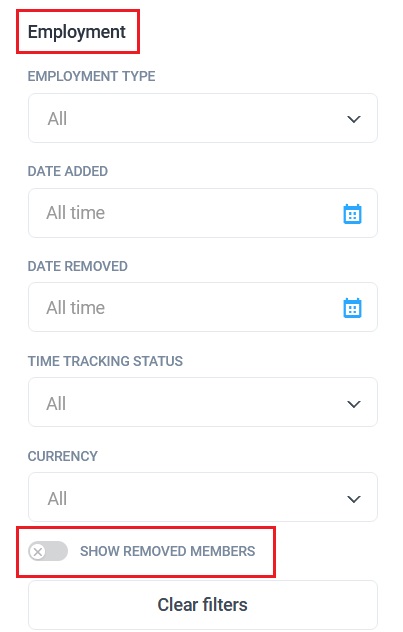403x632 pixels.
Task: Click the Date Added field label
Action: coord(68,171)
